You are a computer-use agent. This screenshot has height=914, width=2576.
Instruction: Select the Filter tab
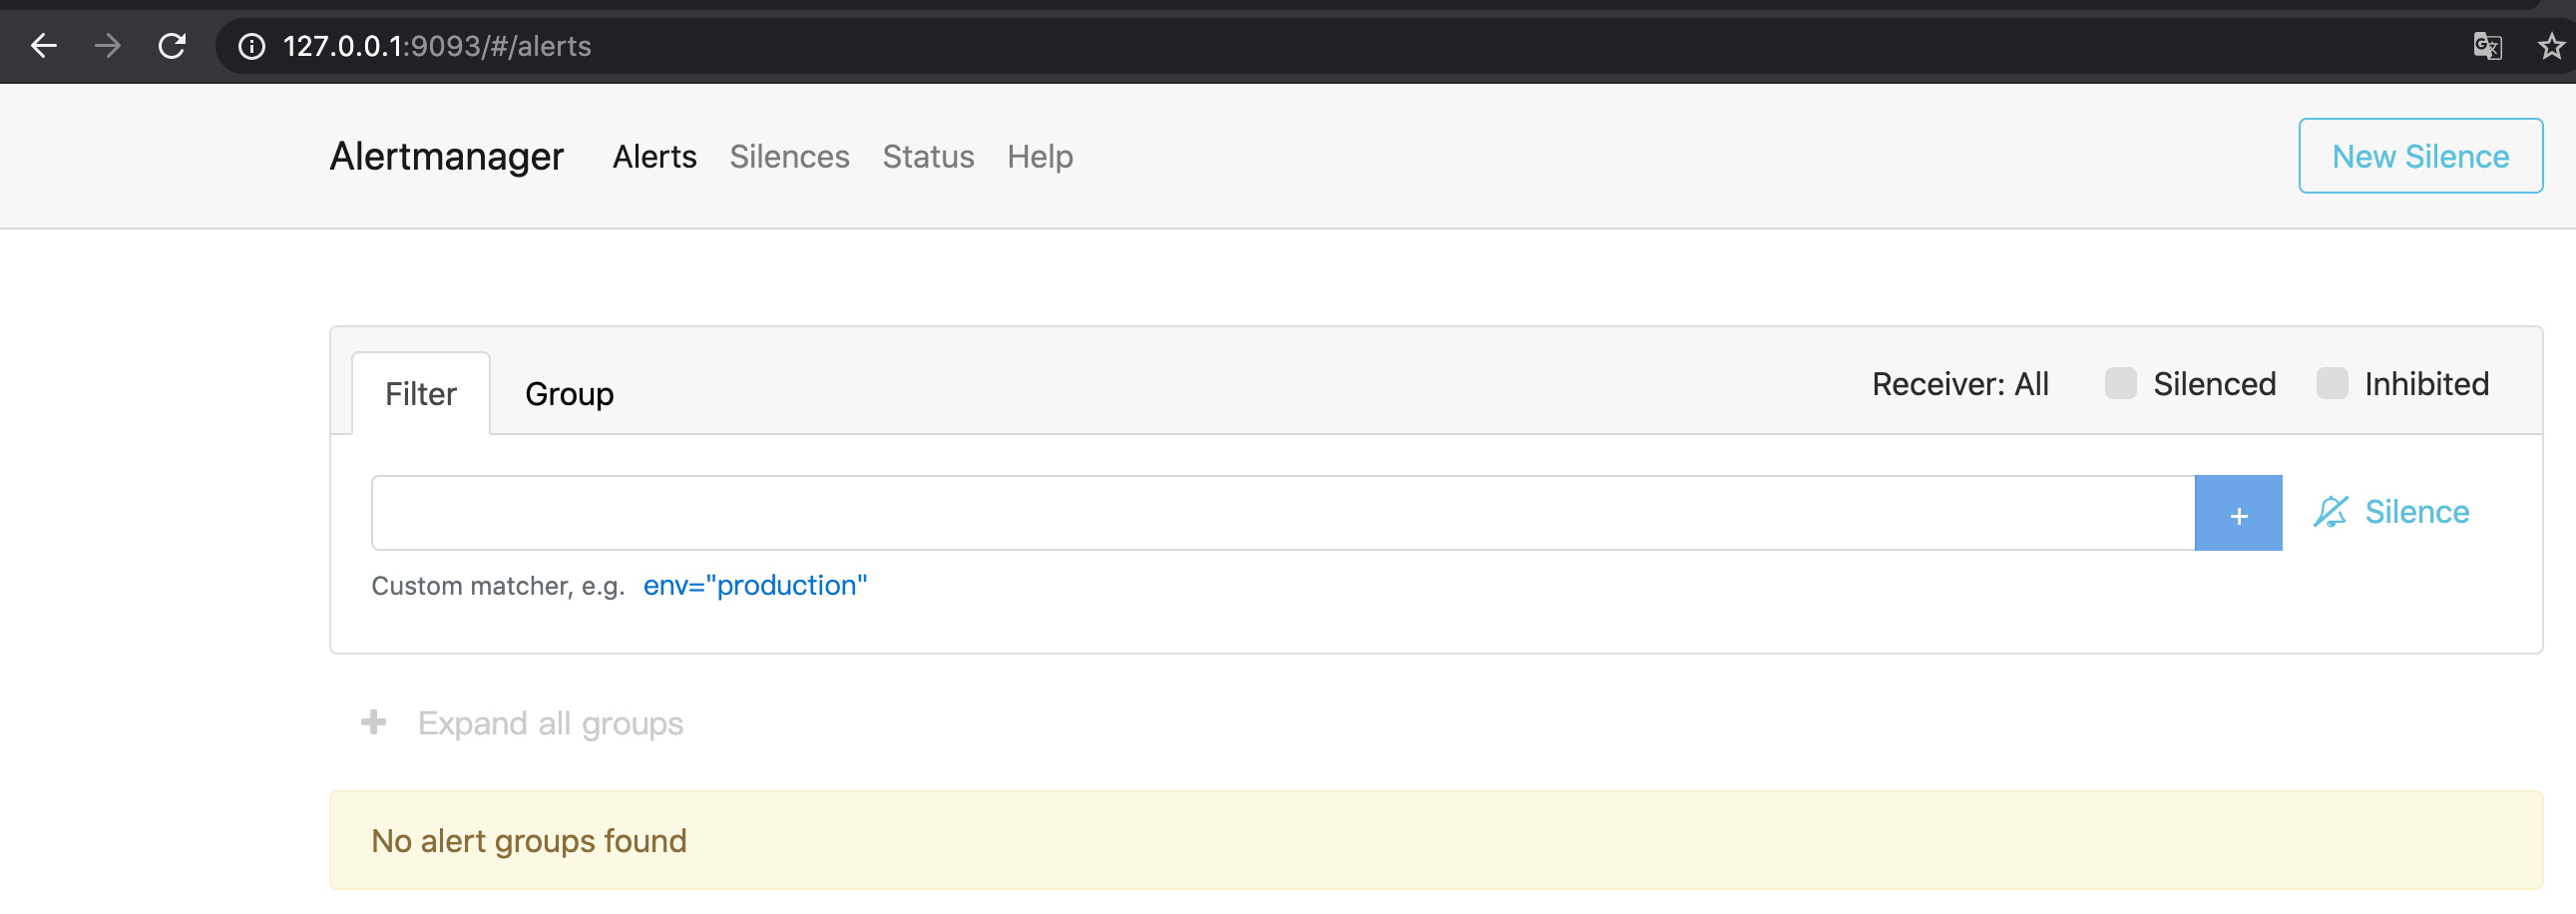420,394
